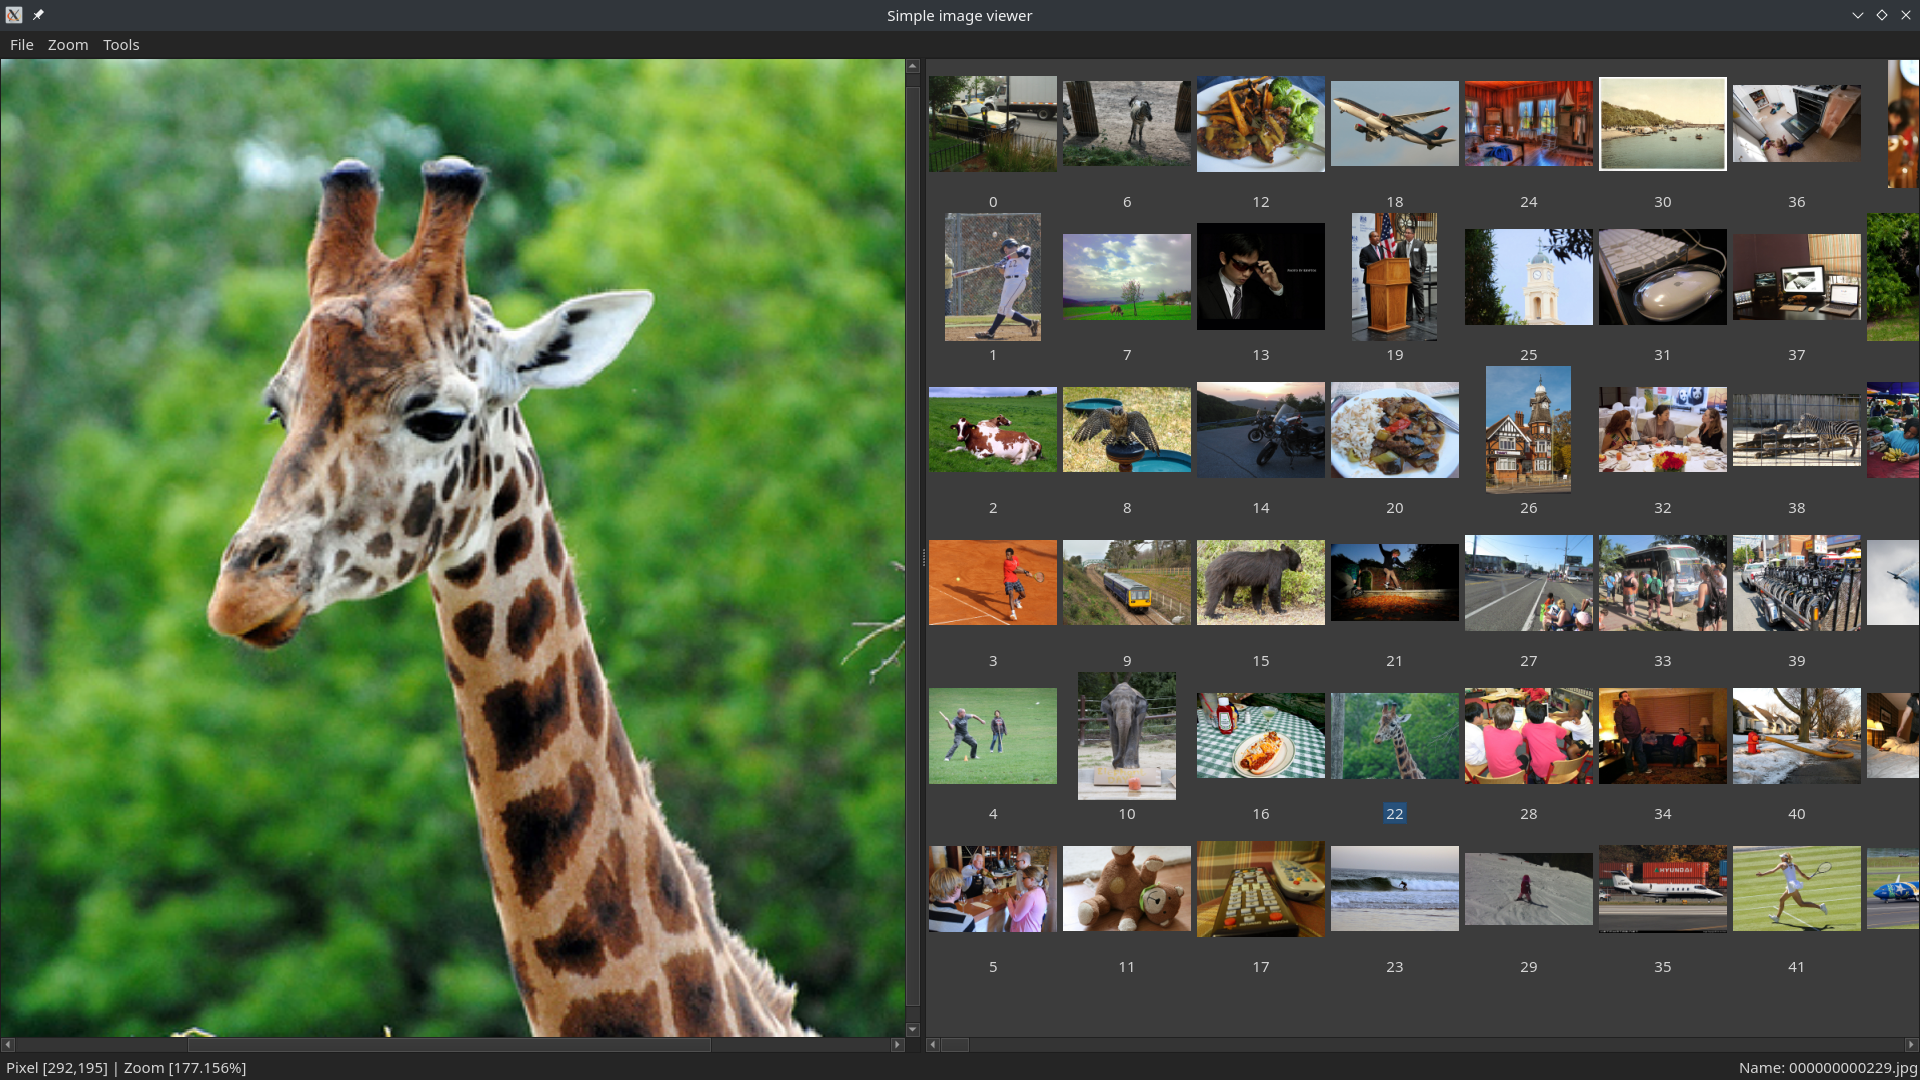Open the File menu
Screen dimensions: 1920x1080
(21, 45)
